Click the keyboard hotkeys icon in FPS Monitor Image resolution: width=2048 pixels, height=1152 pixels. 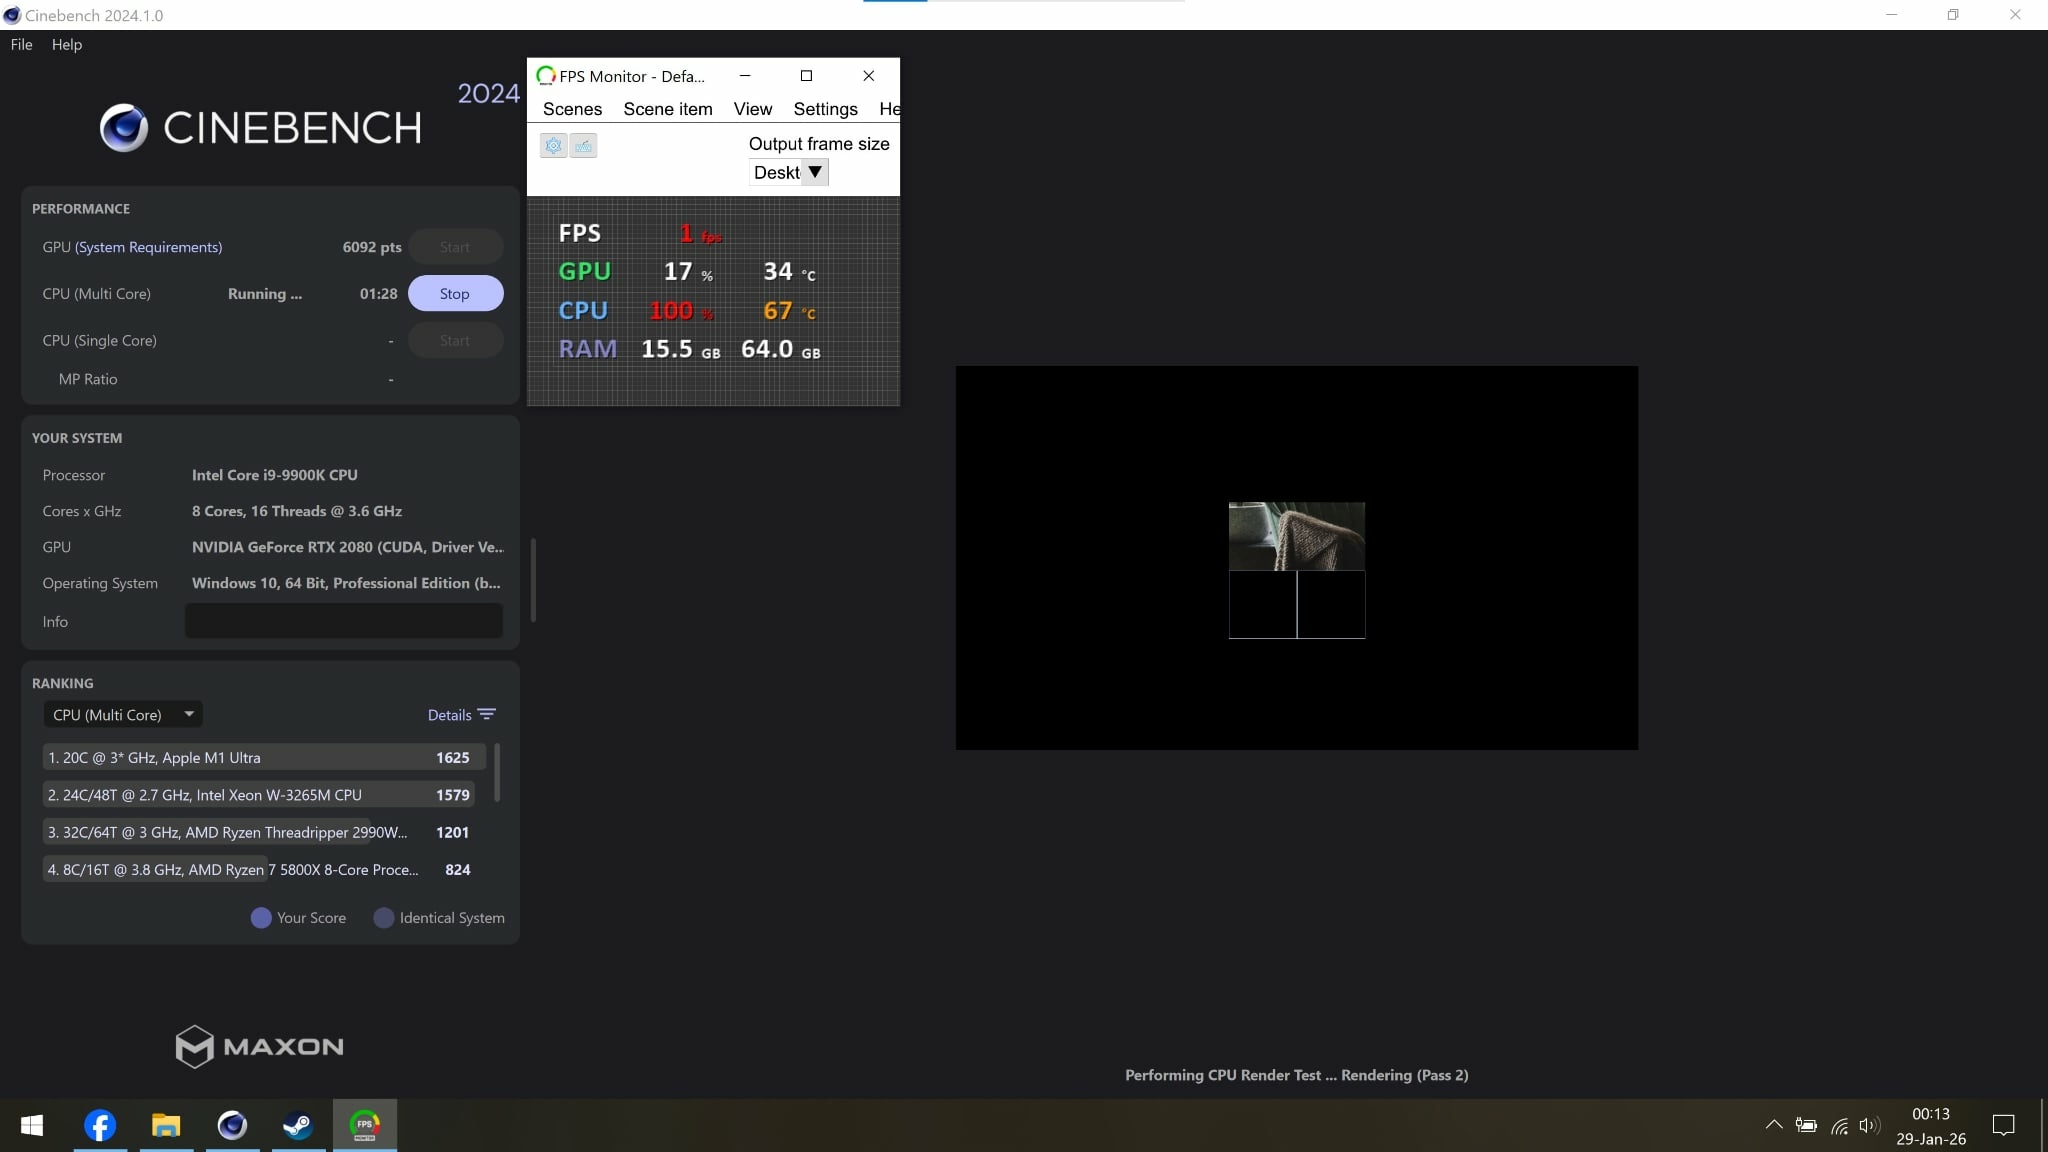click(x=584, y=146)
